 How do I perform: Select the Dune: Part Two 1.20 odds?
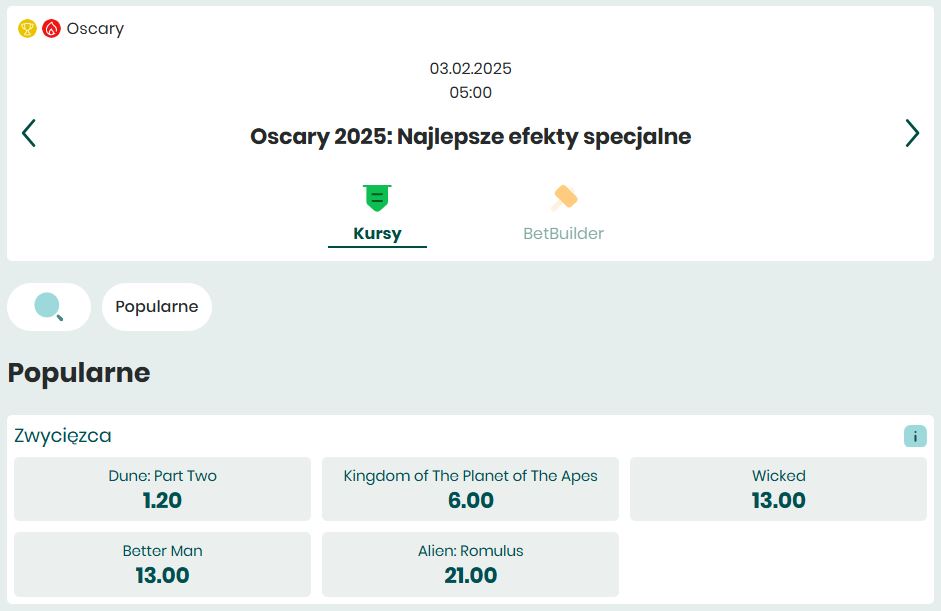point(162,489)
